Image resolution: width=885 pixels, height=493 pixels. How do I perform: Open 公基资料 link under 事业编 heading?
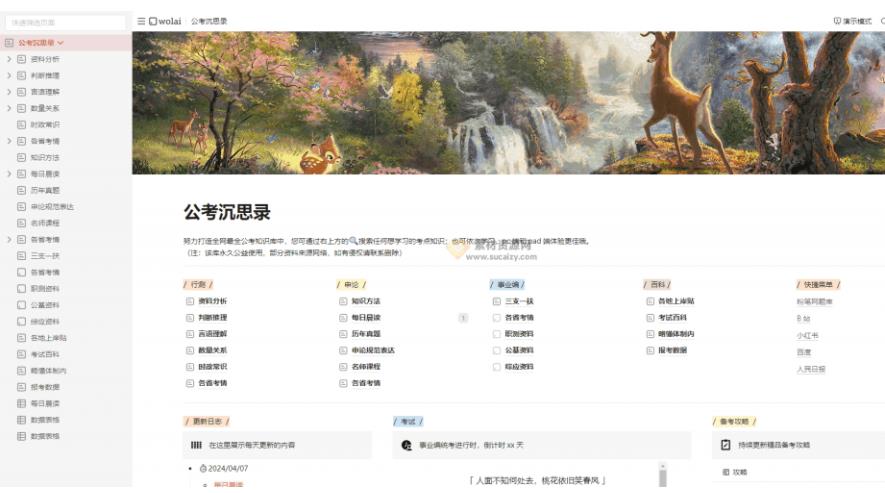(x=519, y=351)
